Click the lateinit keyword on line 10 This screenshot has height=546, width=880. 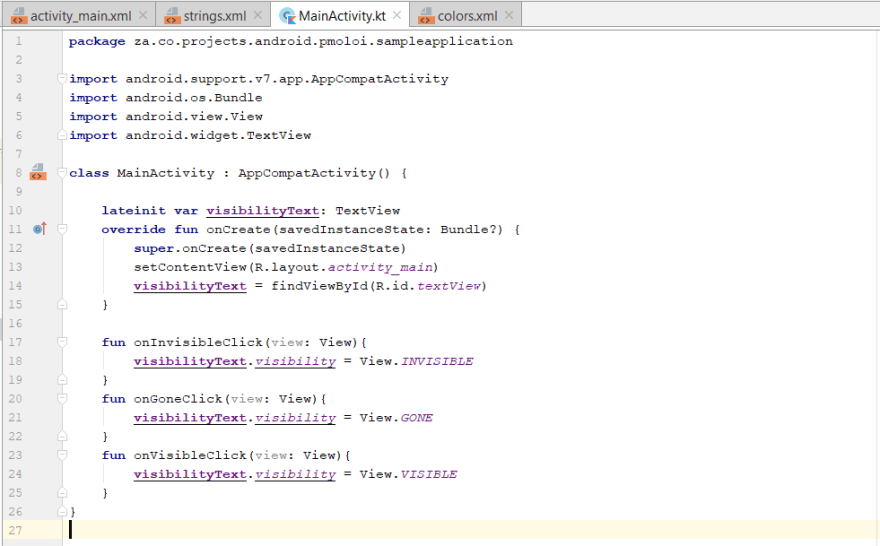coord(134,210)
